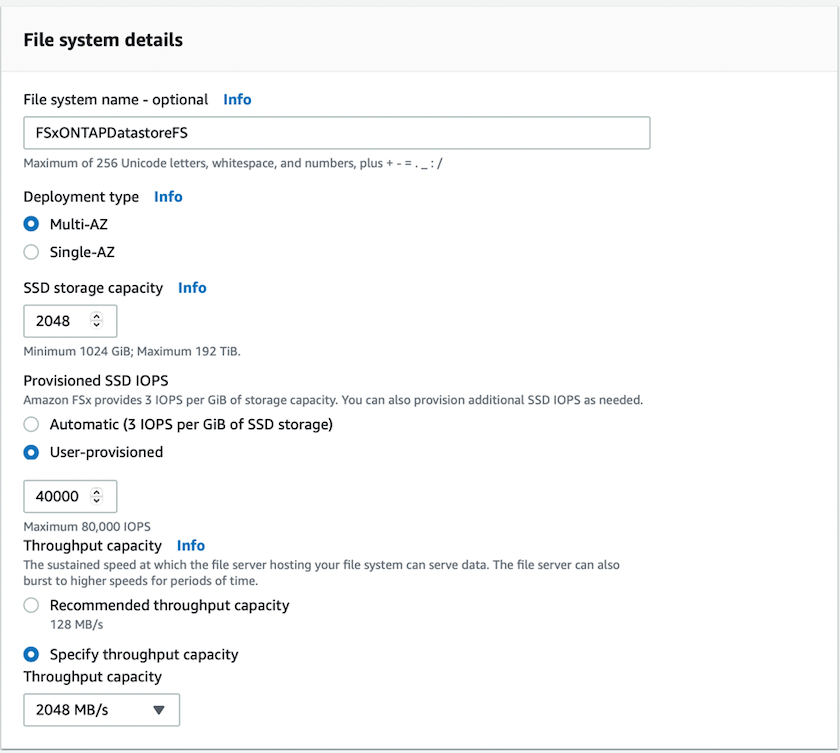The image size is (840, 753).
Task: Enable Specify throughput capacity option
Action: [x=32, y=655]
